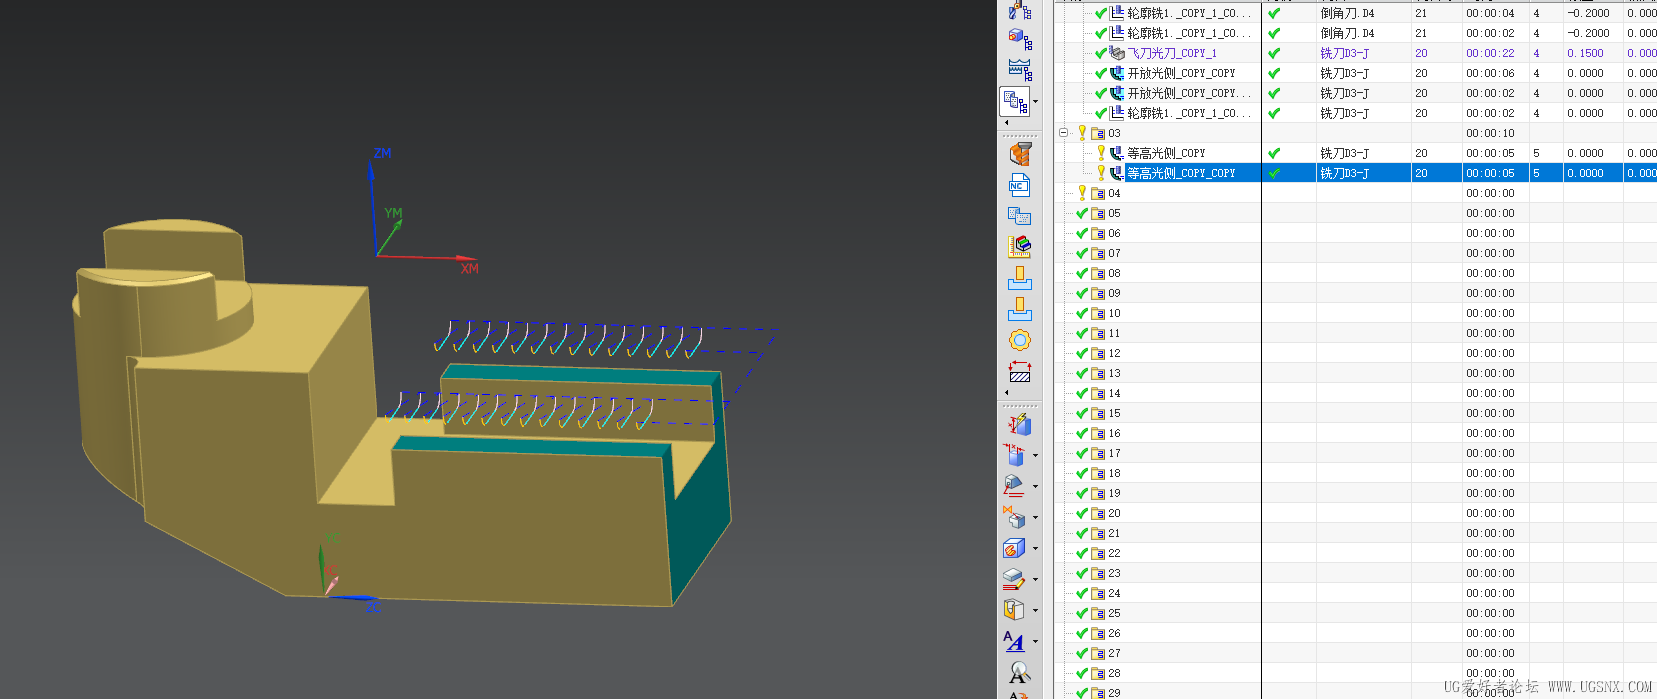Click the NC post process icon

[x=1019, y=185]
